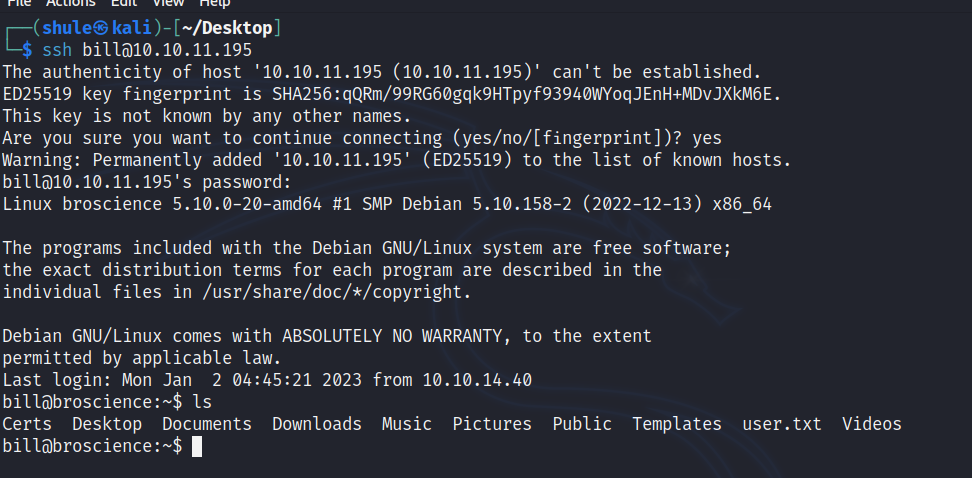The width and height of the screenshot is (972, 478).
Task: Click the Music directory name
Action: pyautogui.click(x=407, y=424)
